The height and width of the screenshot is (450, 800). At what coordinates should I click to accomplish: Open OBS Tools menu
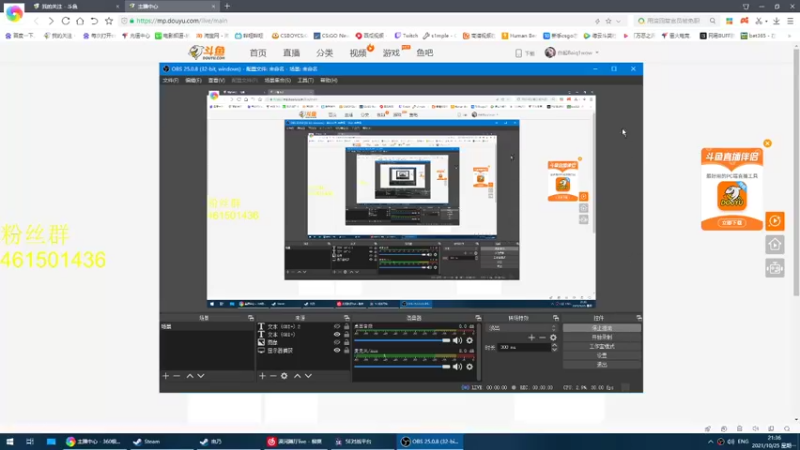pos(305,81)
